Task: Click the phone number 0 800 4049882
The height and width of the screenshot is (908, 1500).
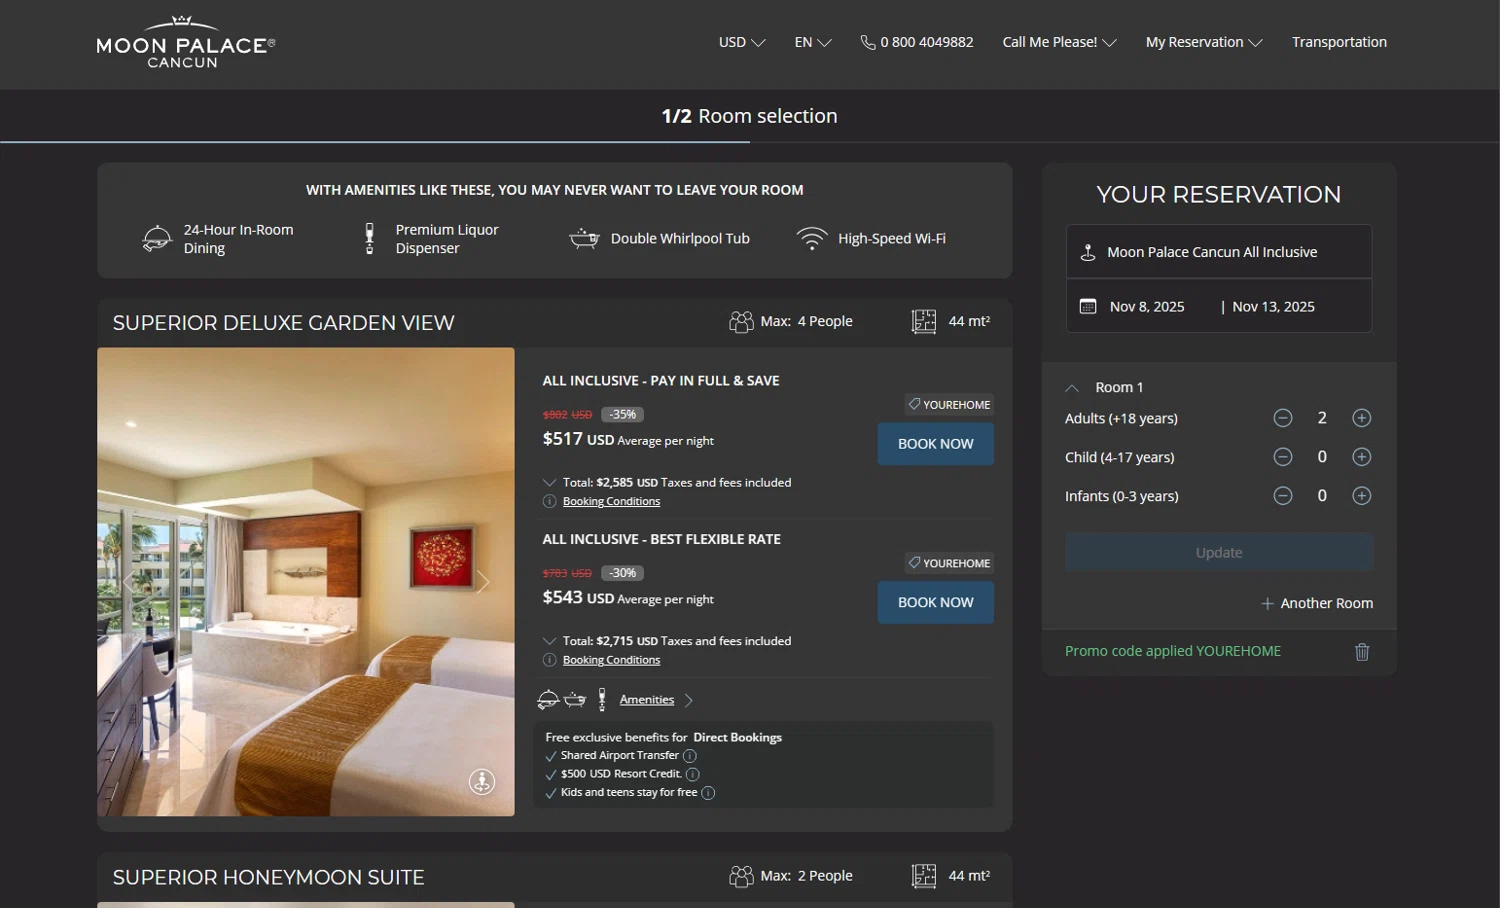Action: coord(926,42)
